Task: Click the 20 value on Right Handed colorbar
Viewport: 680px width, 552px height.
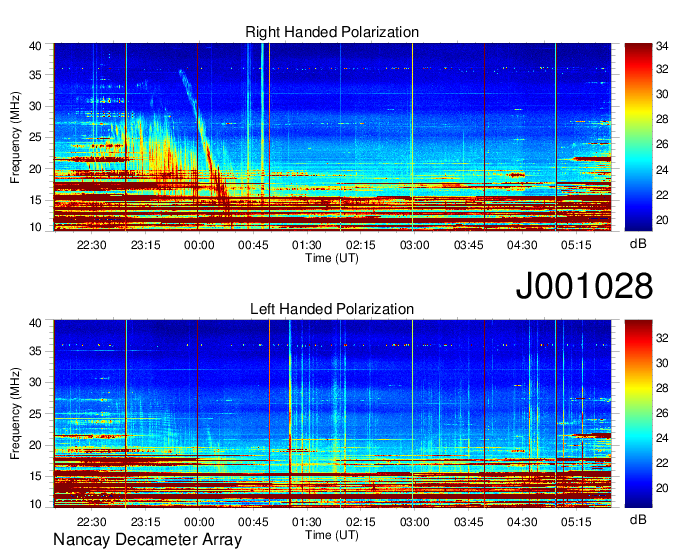Action: click(662, 220)
